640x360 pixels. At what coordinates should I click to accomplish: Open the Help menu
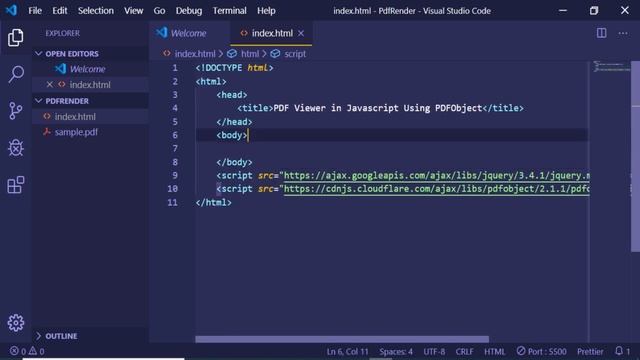[266, 11]
